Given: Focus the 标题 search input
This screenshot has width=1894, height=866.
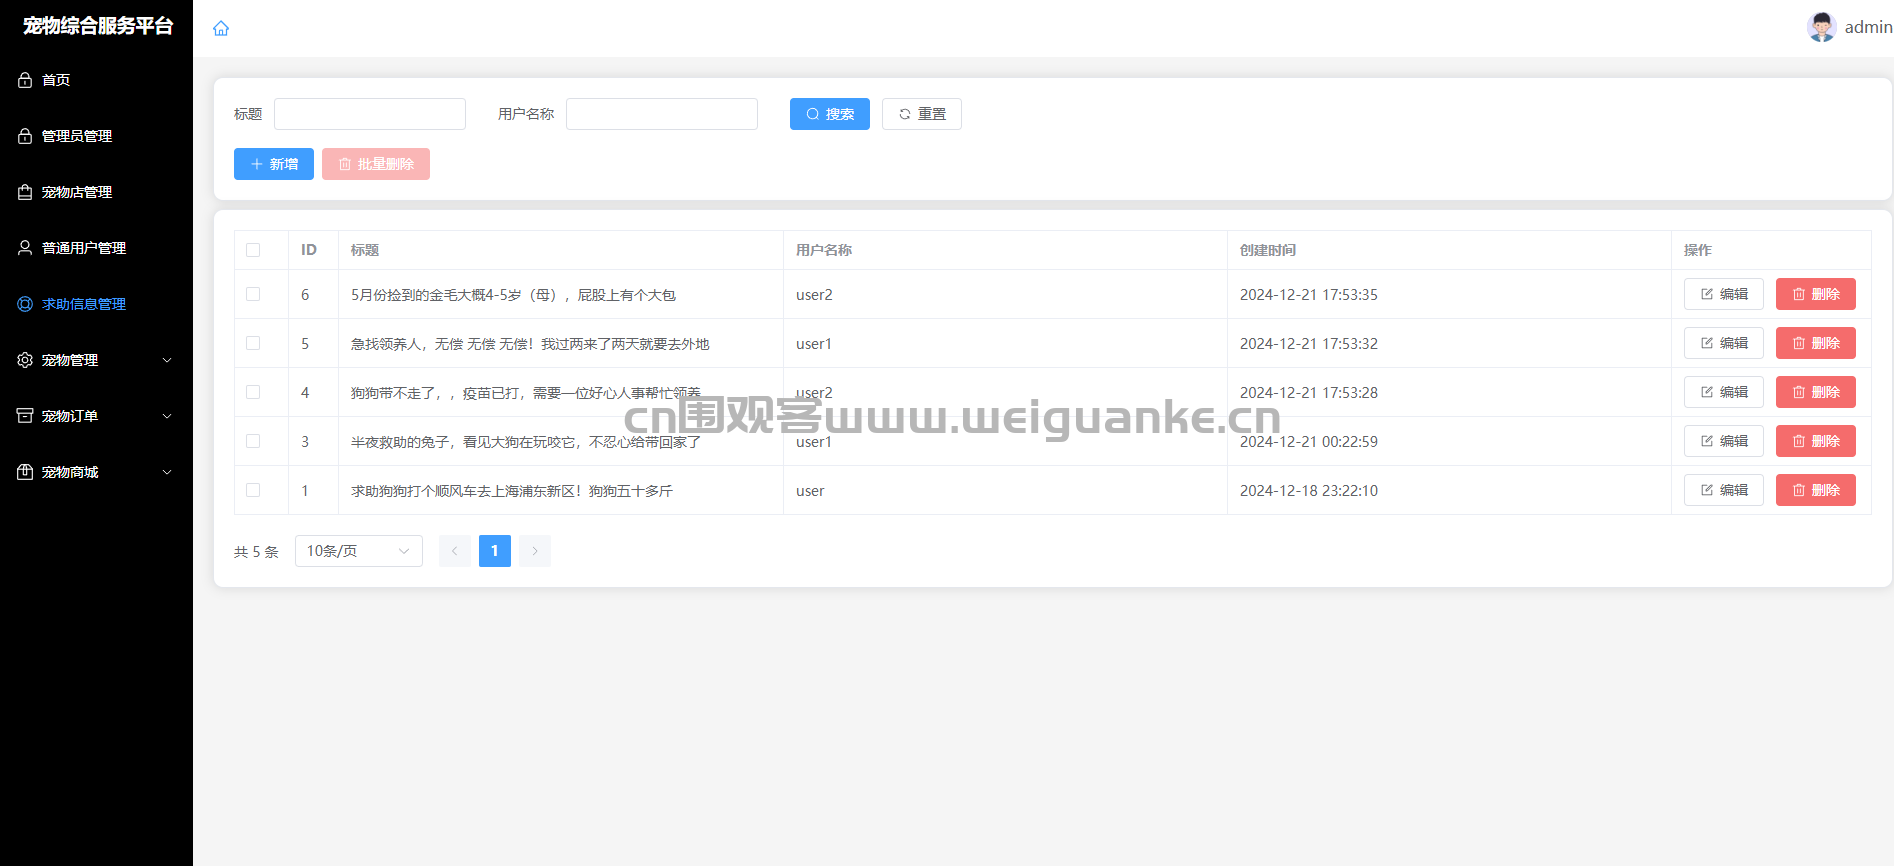Looking at the screenshot, I should click(370, 114).
